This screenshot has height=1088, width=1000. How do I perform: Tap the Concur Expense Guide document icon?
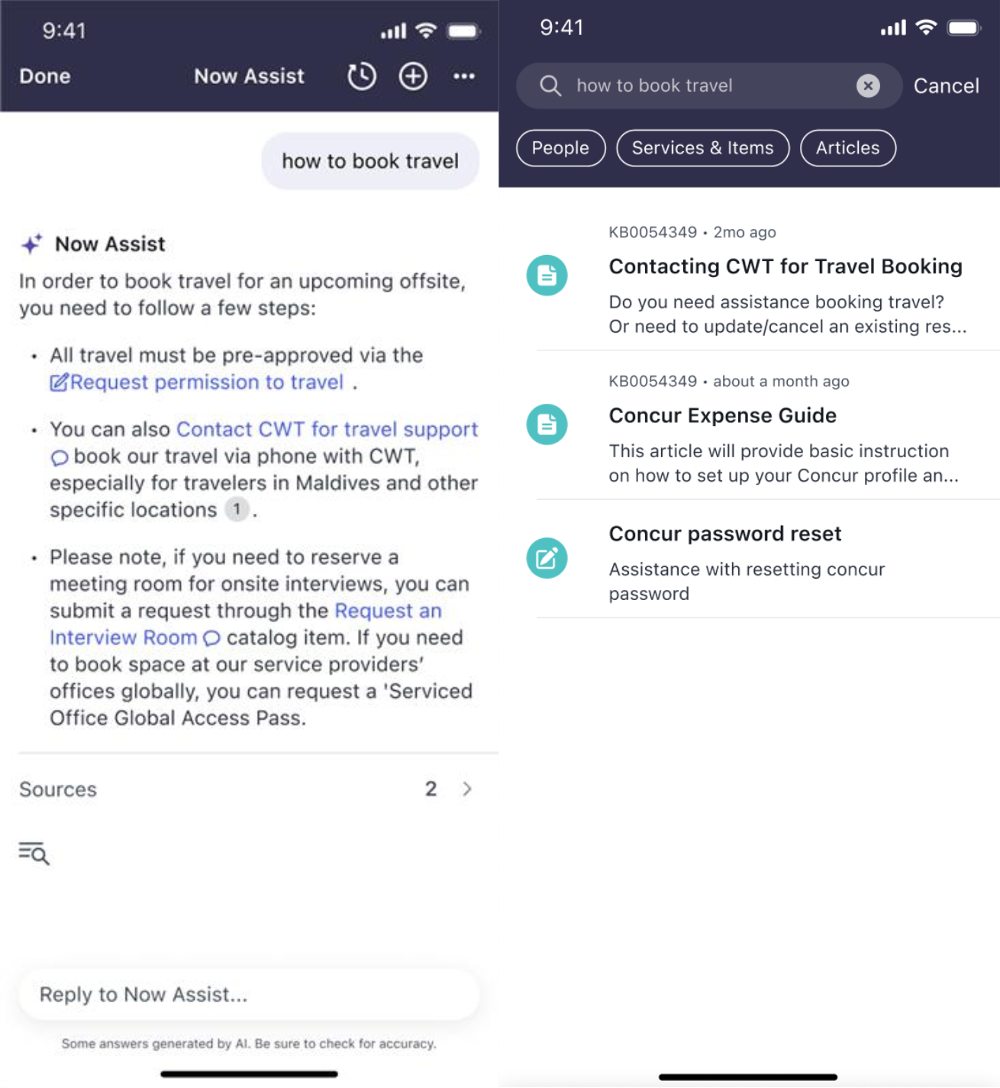[547, 425]
